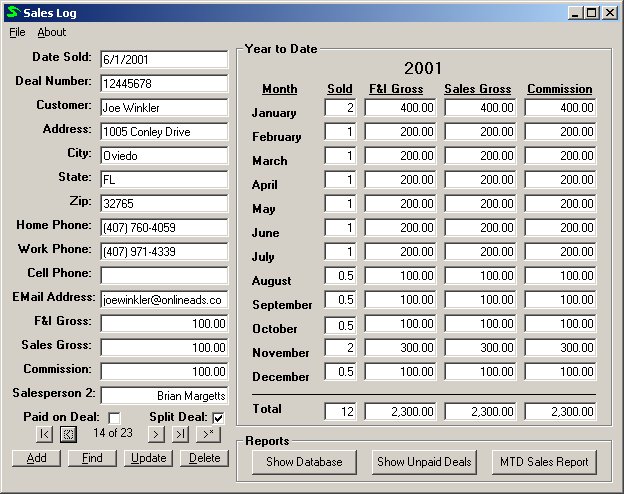Click the Total F&I Gross box
624x494 pixels.
(400, 411)
